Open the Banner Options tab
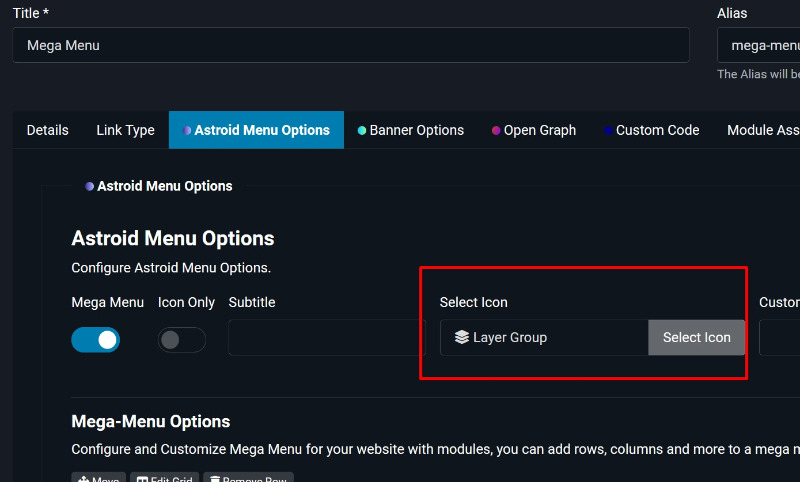This screenshot has height=482, width=800. (x=416, y=130)
